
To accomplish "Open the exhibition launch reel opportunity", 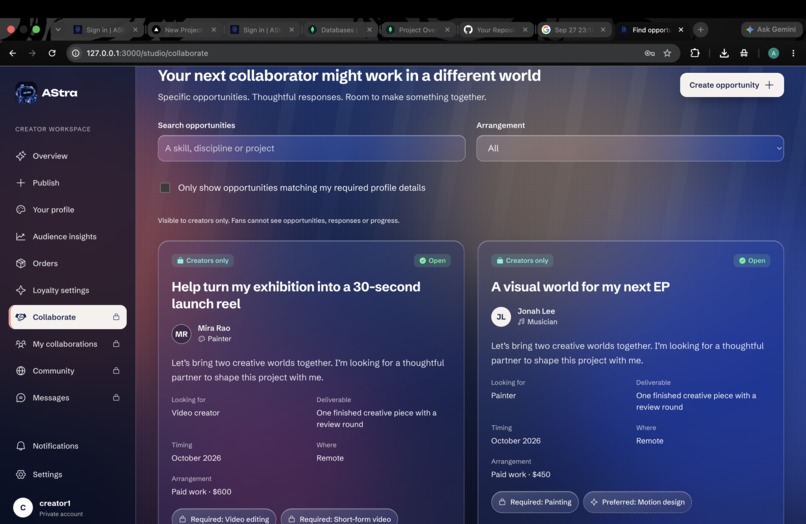I will point(296,295).
